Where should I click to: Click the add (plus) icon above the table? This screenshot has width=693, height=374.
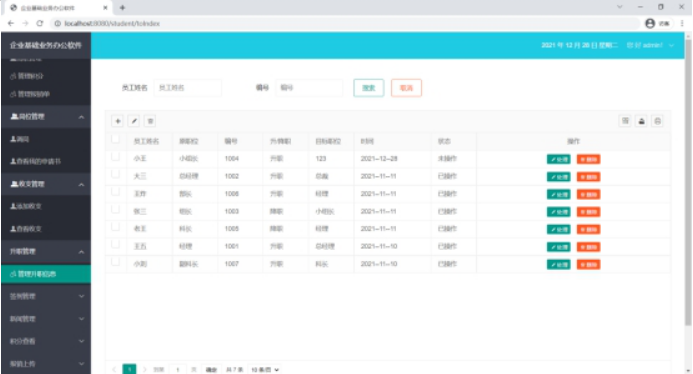click(x=118, y=121)
